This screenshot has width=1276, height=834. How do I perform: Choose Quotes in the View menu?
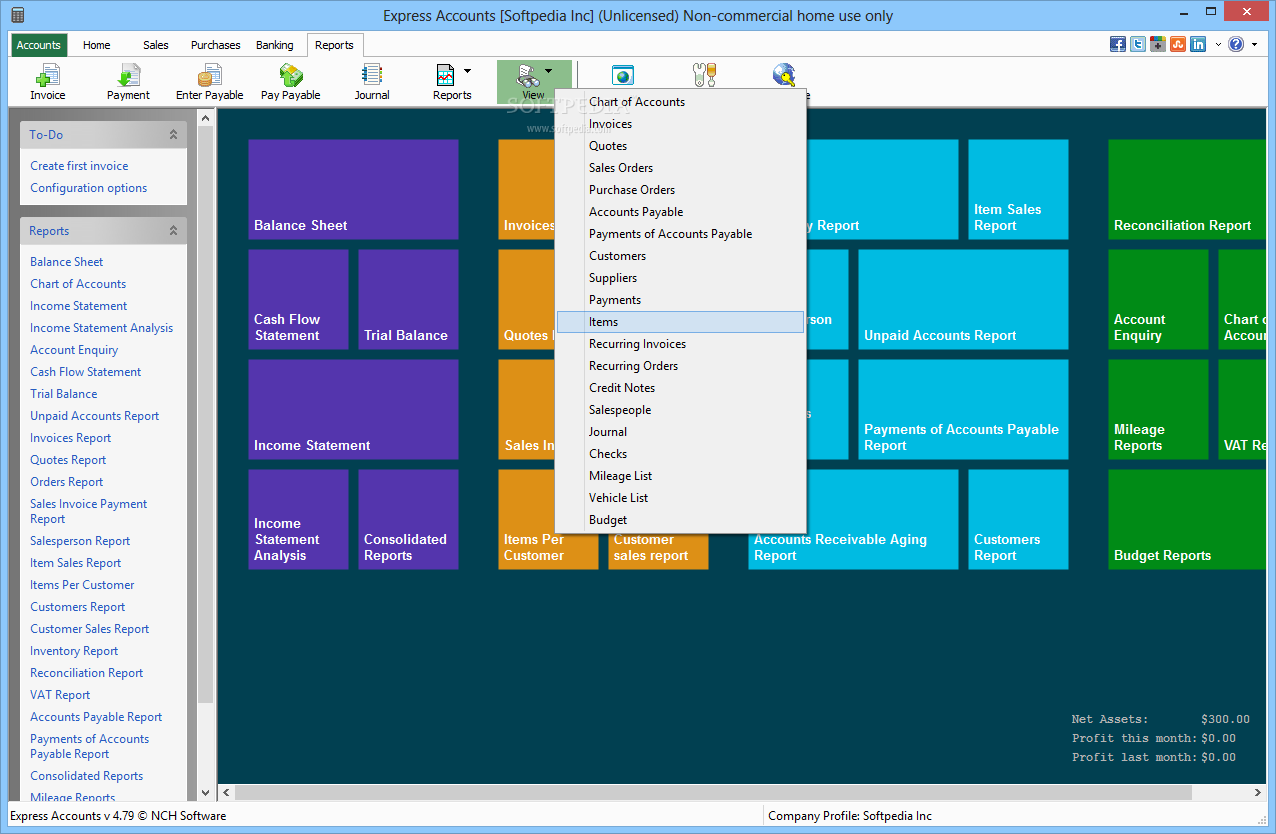(x=681, y=146)
